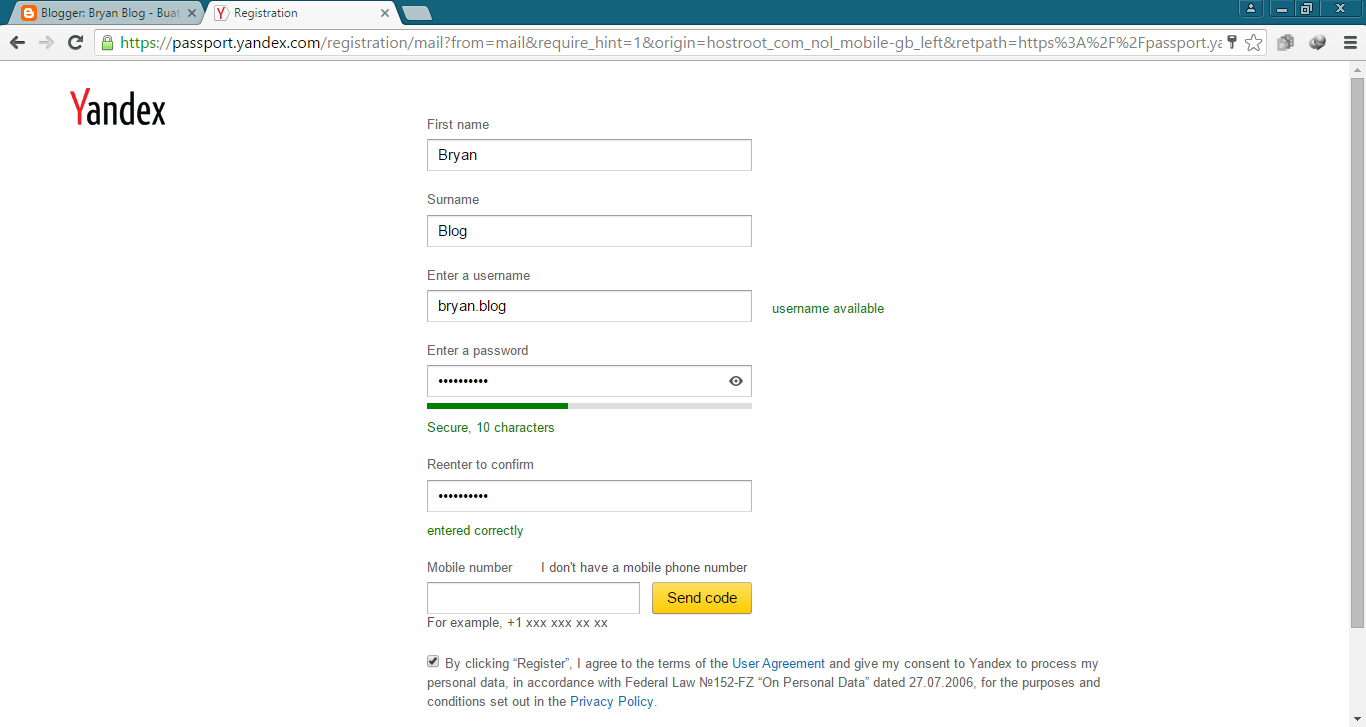Switch to the Blogger: Bryan Blog tab
The image size is (1366, 727).
coord(108,13)
